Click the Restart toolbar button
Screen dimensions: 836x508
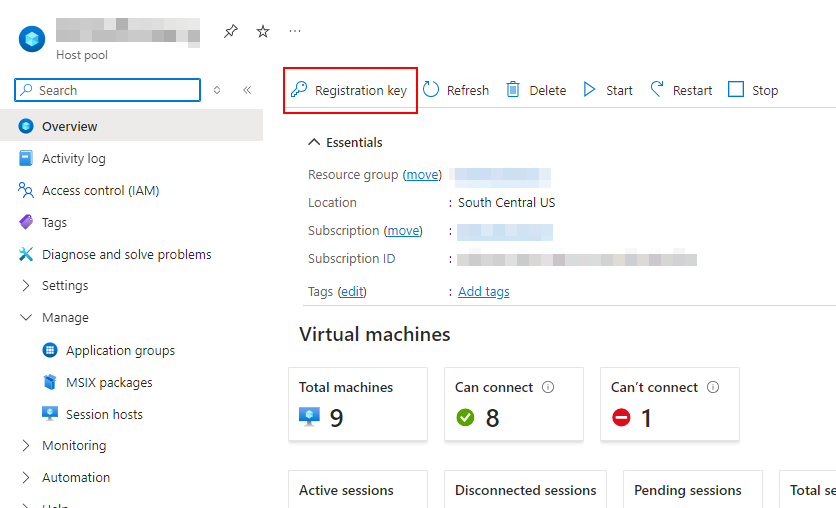coord(681,90)
